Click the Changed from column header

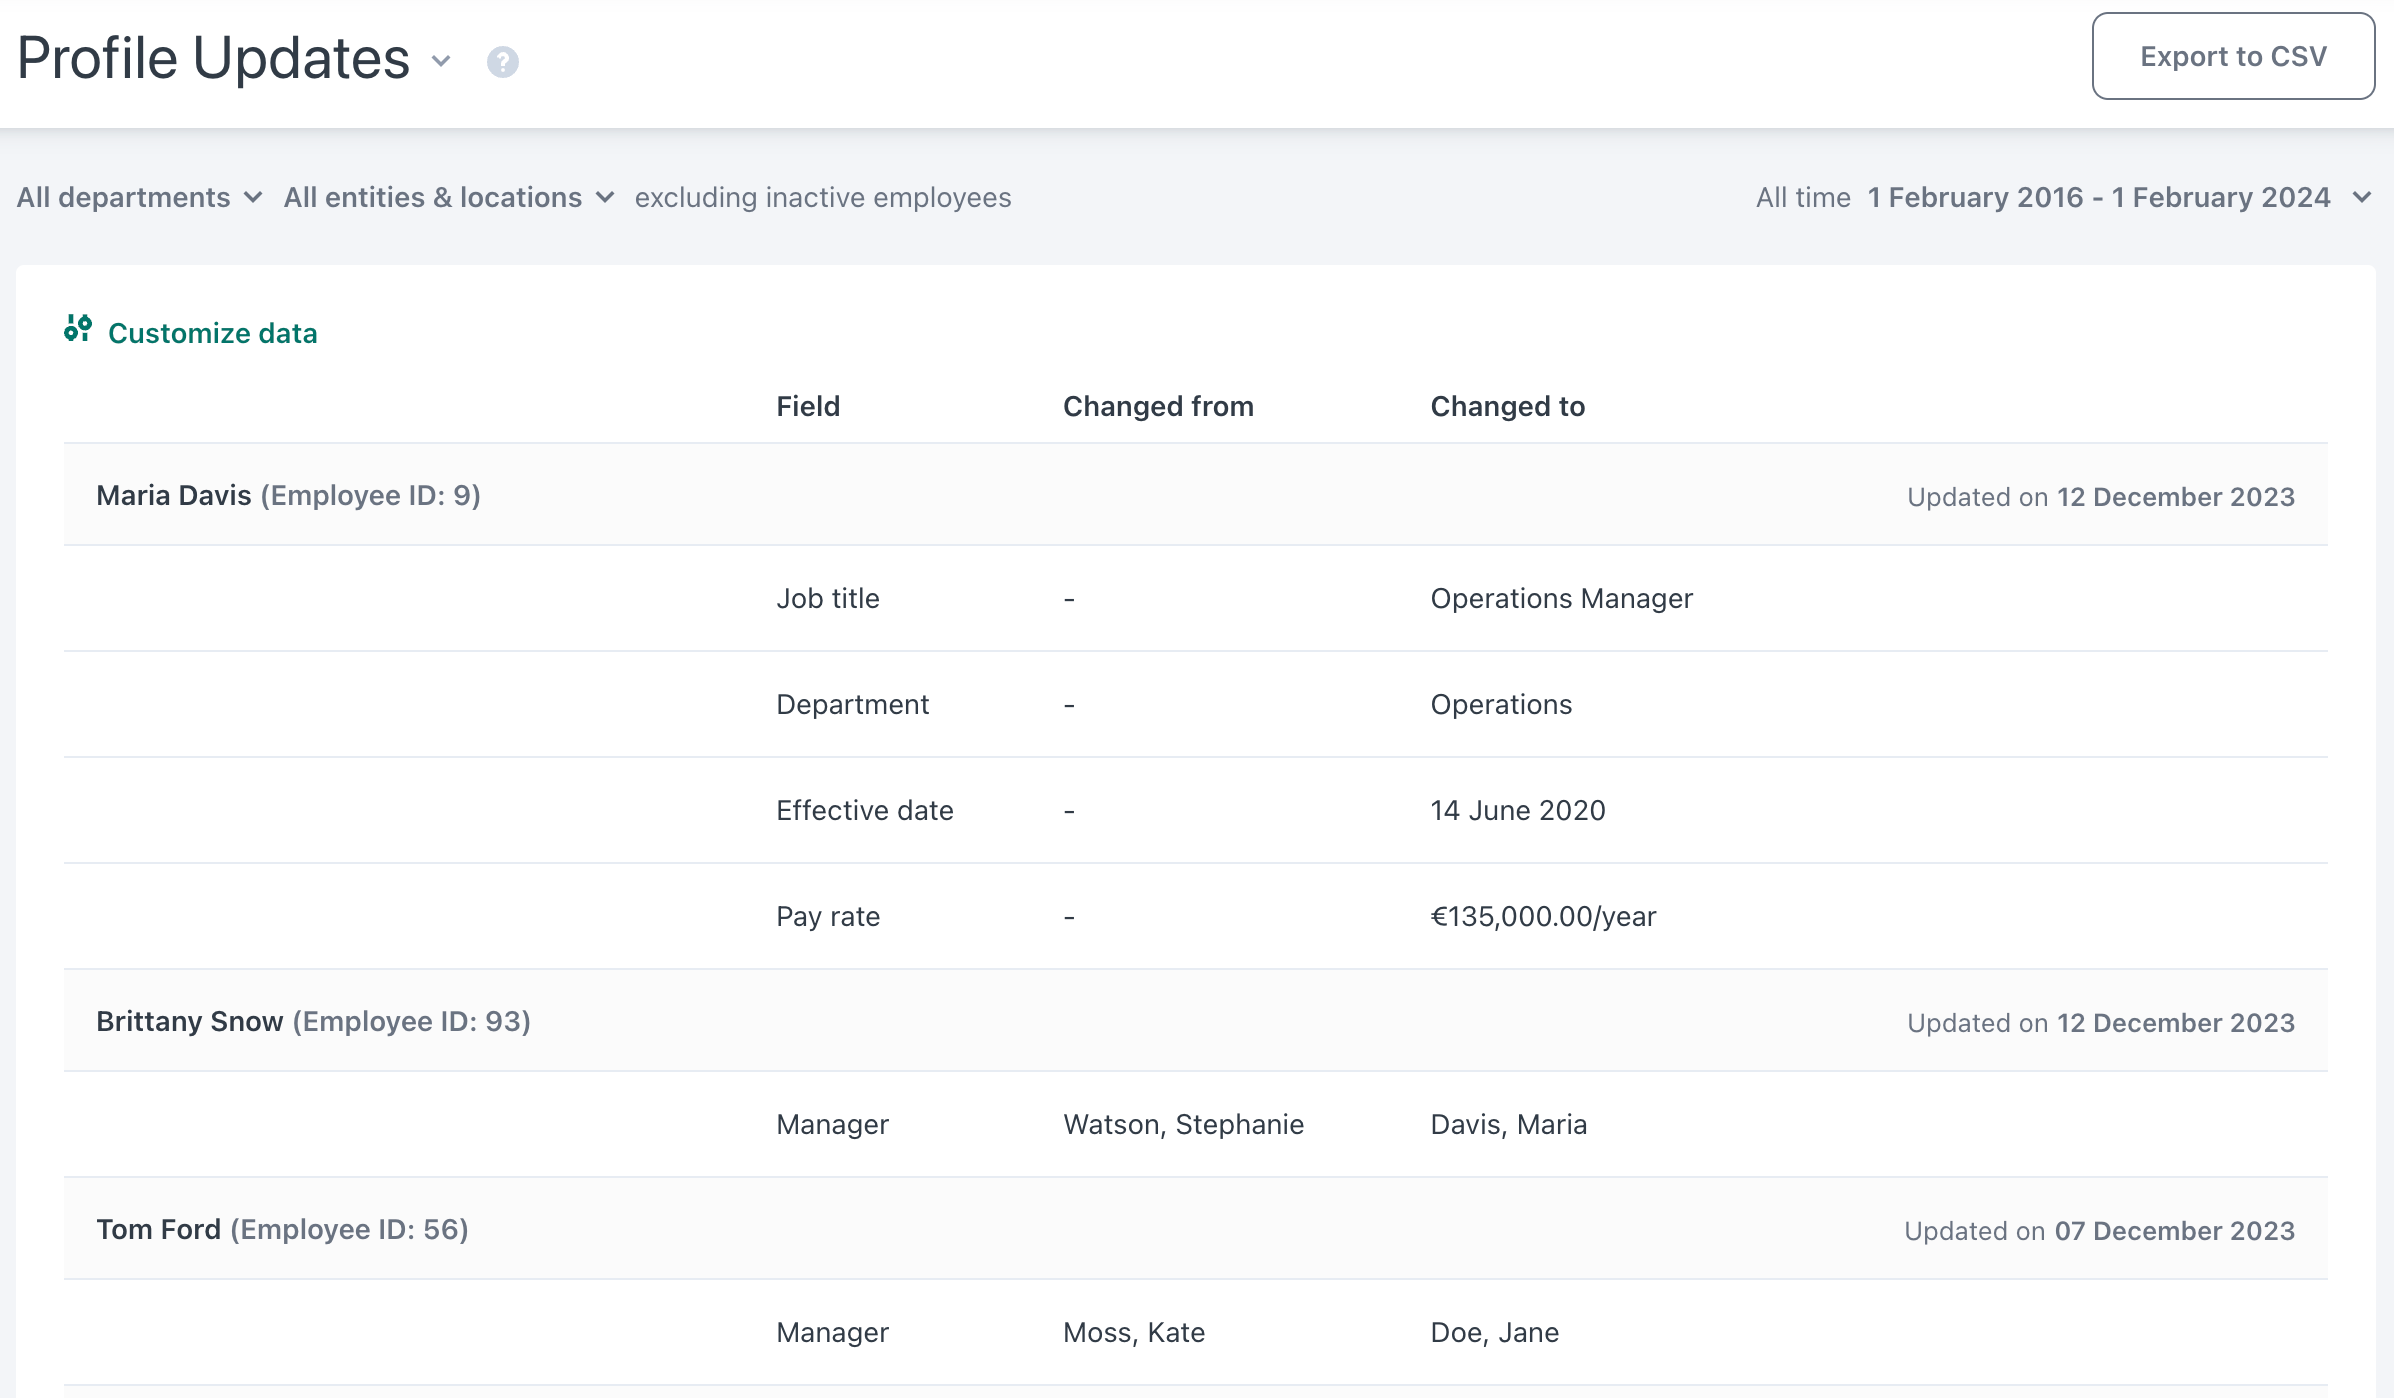point(1158,406)
